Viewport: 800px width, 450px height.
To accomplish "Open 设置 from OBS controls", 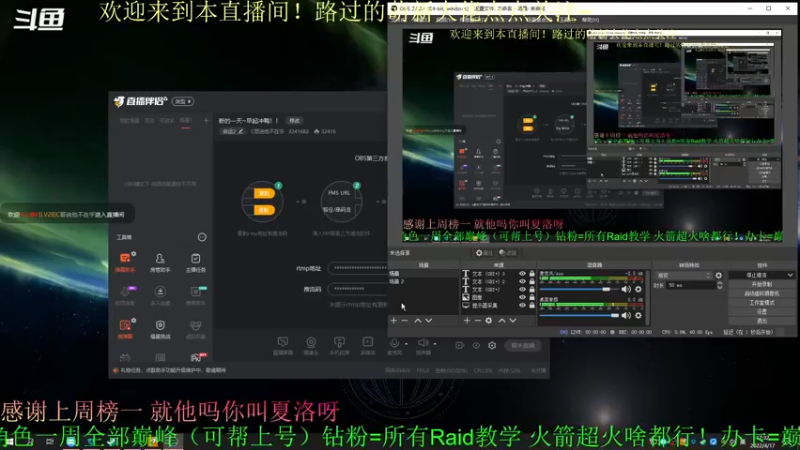I will 762,312.
